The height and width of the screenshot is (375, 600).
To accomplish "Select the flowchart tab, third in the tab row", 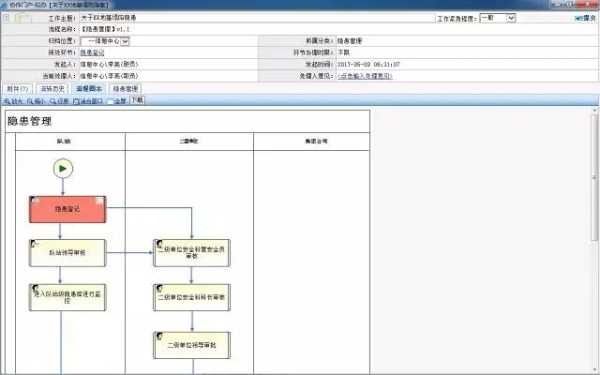I will 89,89.
